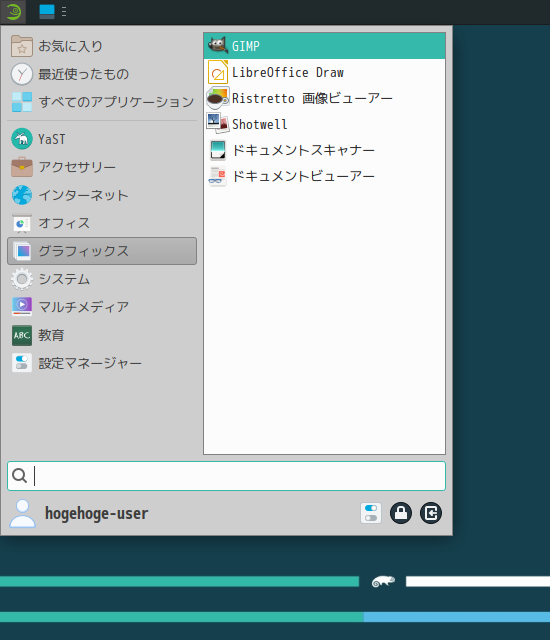Viewport: 550px width, 640px height.
Task: Click the log out icon
Action: 431,513
